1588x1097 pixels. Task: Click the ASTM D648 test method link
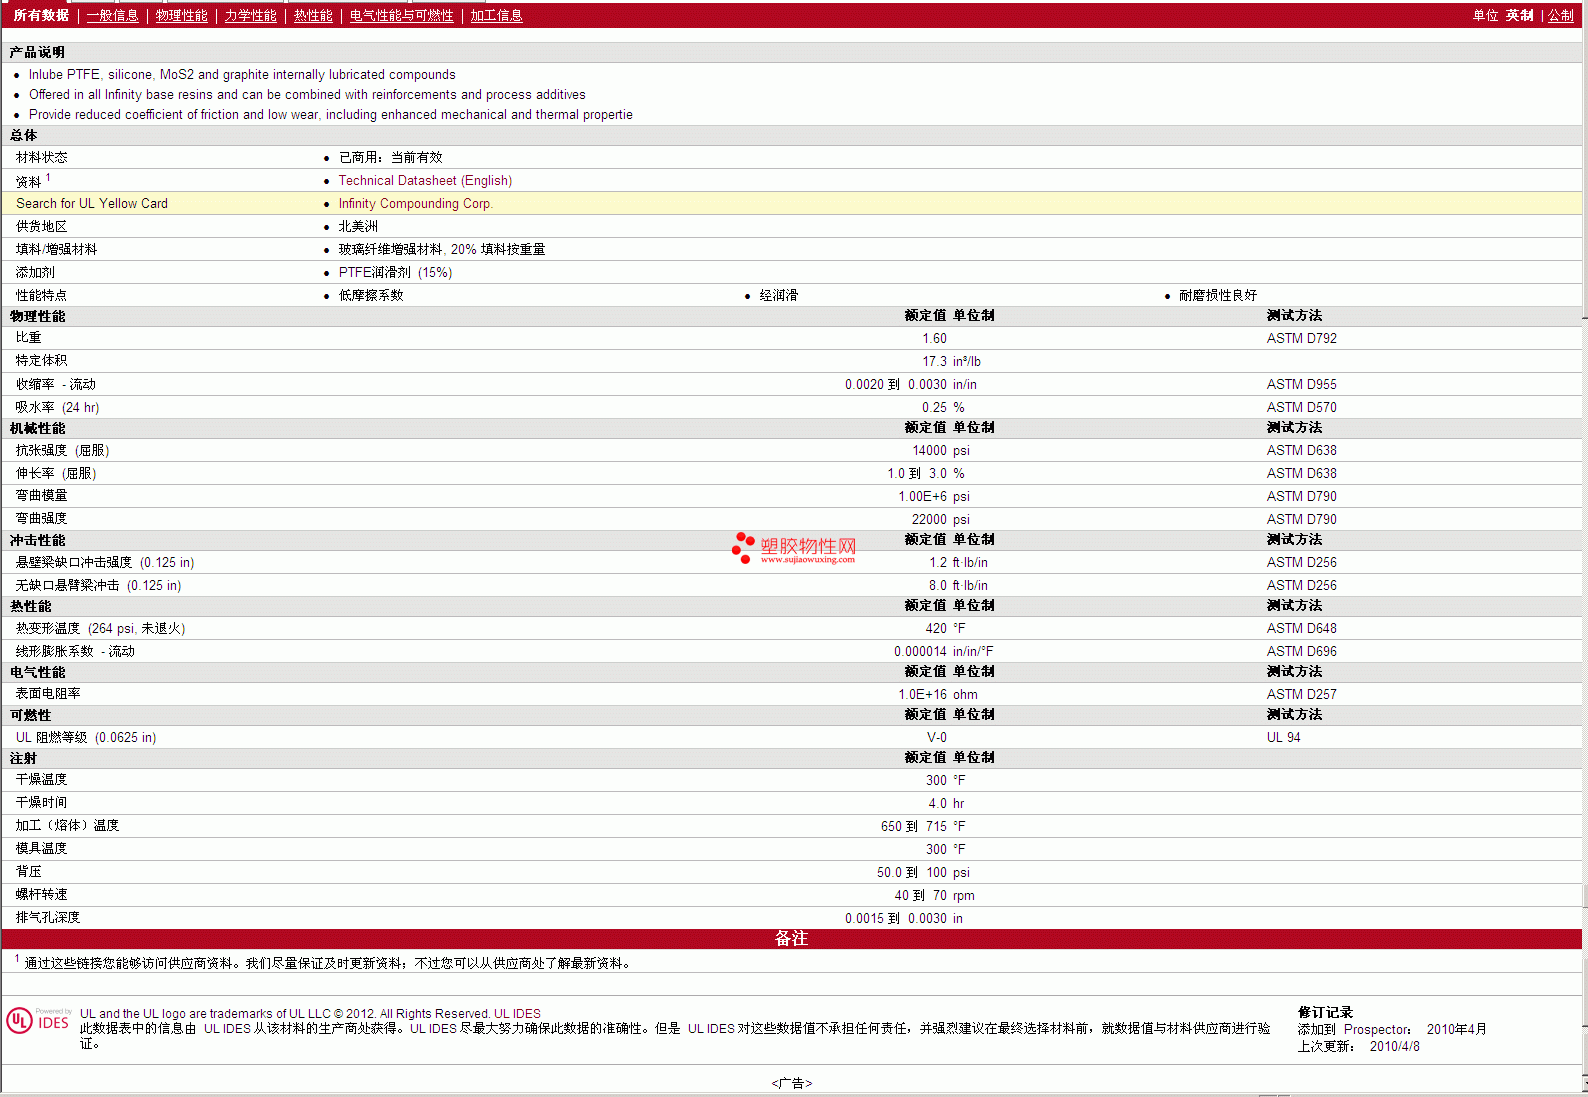[1301, 629]
